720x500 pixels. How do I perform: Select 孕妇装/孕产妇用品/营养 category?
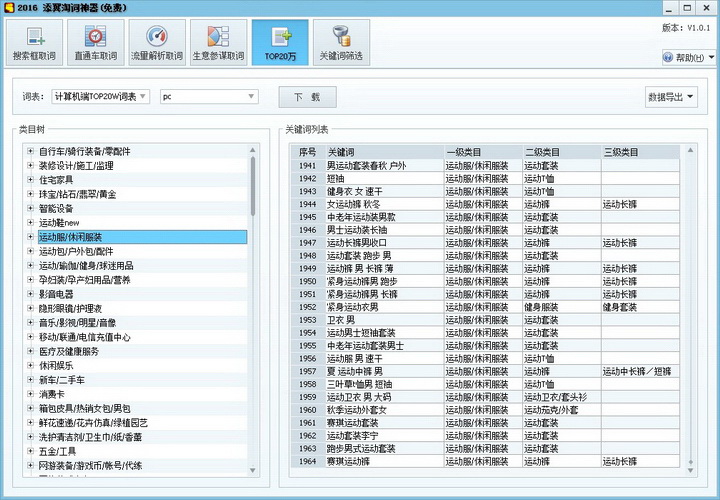pyautogui.click(x=84, y=280)
